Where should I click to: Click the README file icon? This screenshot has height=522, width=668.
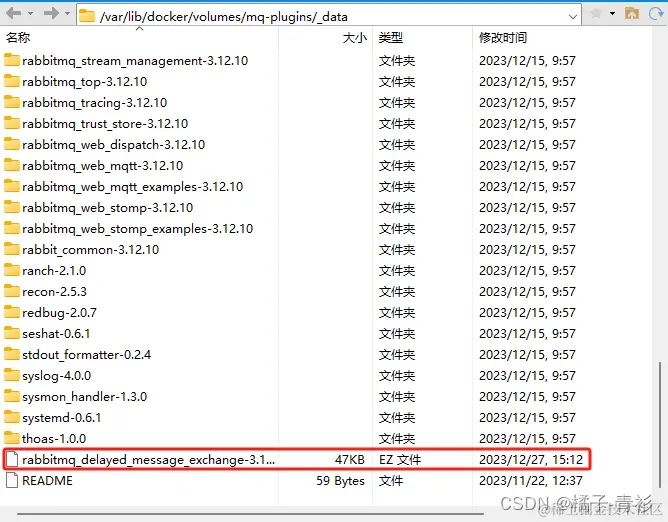pyautogui.click(x=12, y=480)
